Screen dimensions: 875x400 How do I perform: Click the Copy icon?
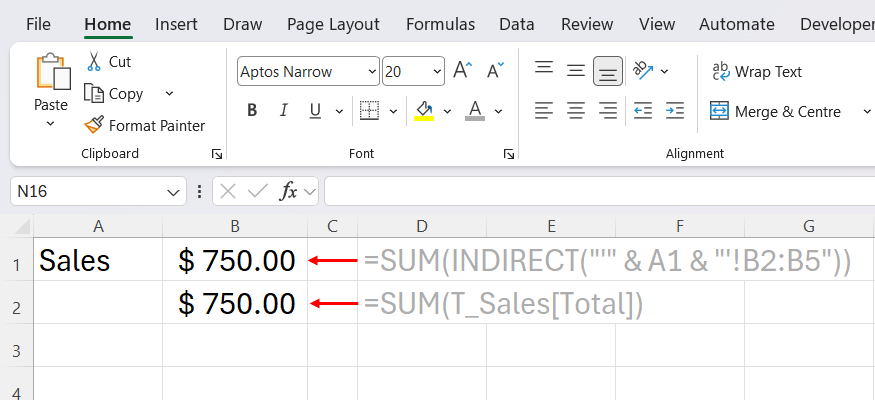[x=94, y=93]
